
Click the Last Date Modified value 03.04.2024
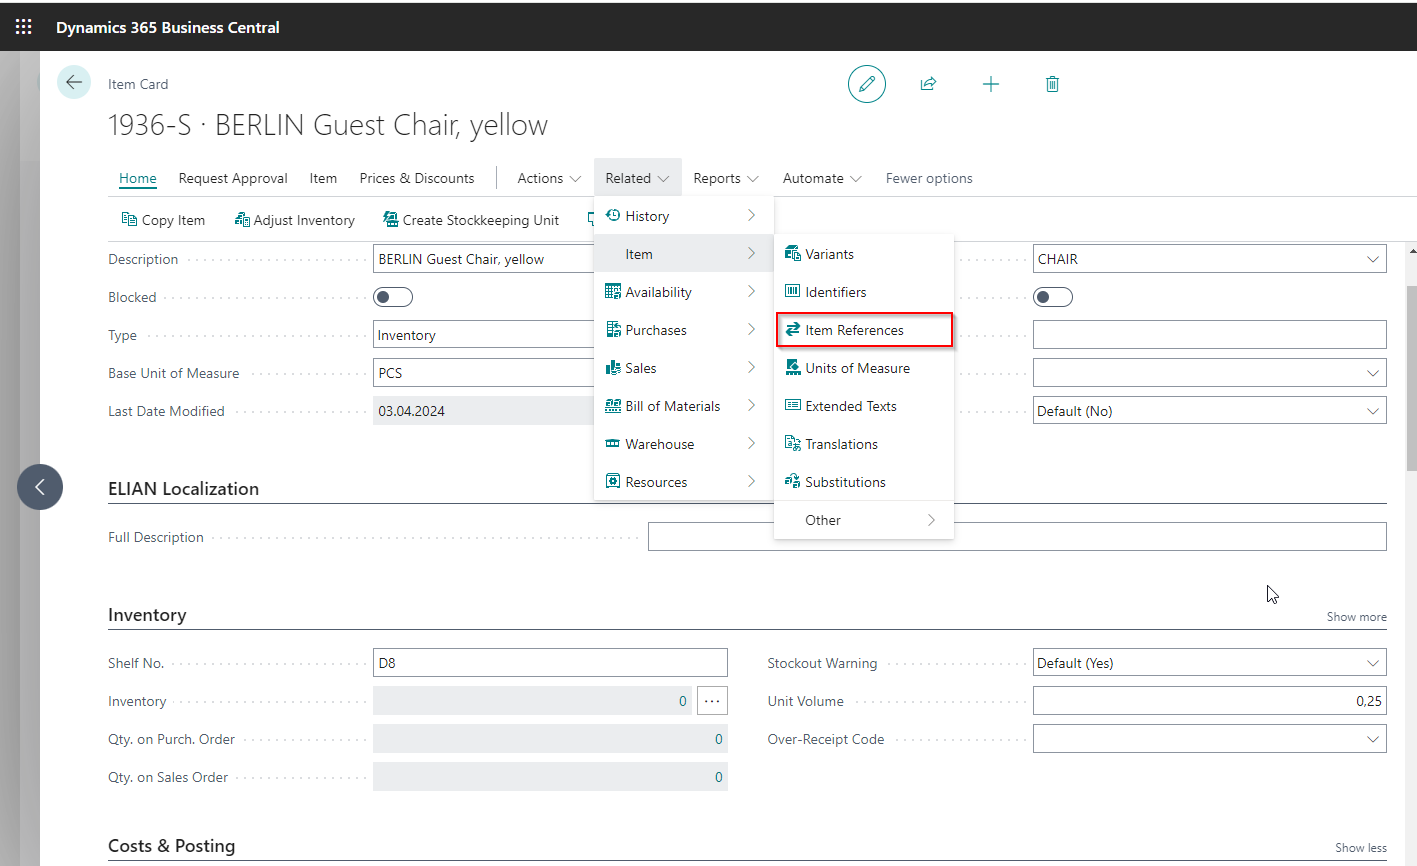tap(411, 411)
